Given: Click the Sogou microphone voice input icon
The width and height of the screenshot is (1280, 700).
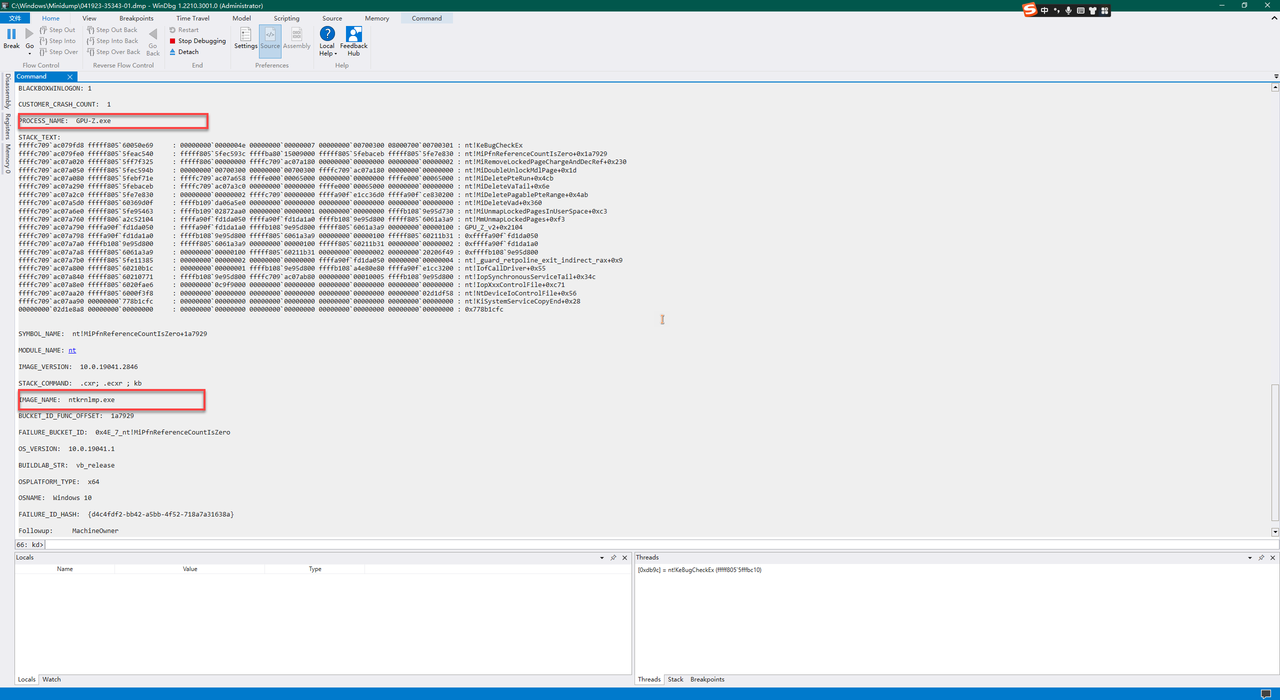Looking at the screenshot, I should [x=1068, y=10].
